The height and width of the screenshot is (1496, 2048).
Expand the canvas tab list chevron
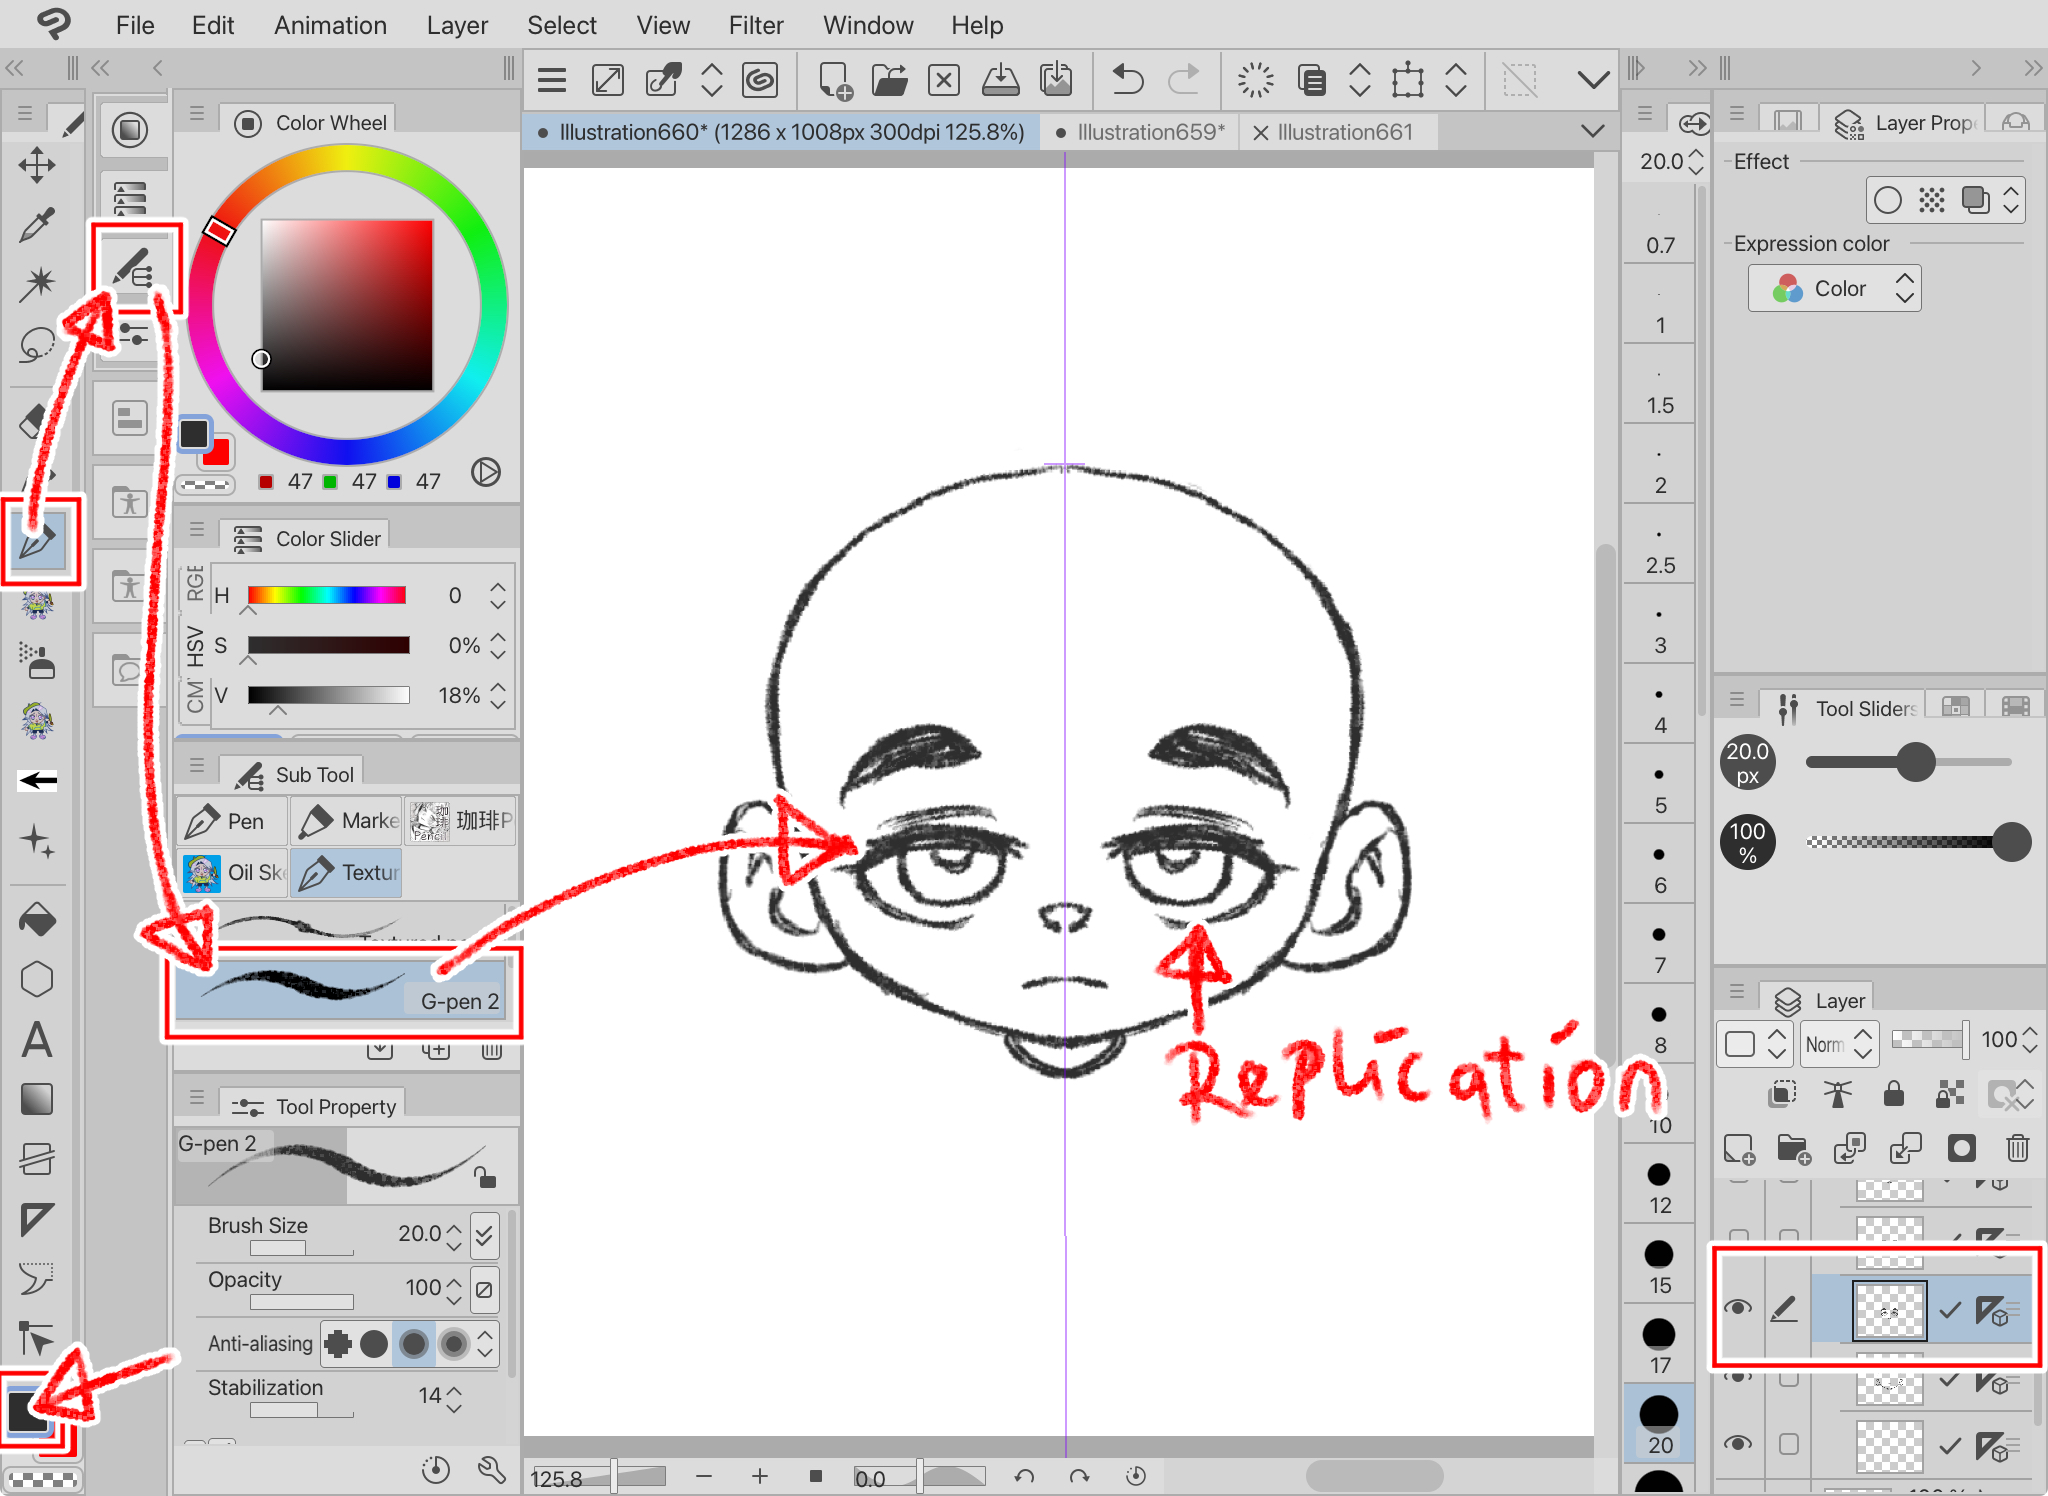pos(1592,131)
